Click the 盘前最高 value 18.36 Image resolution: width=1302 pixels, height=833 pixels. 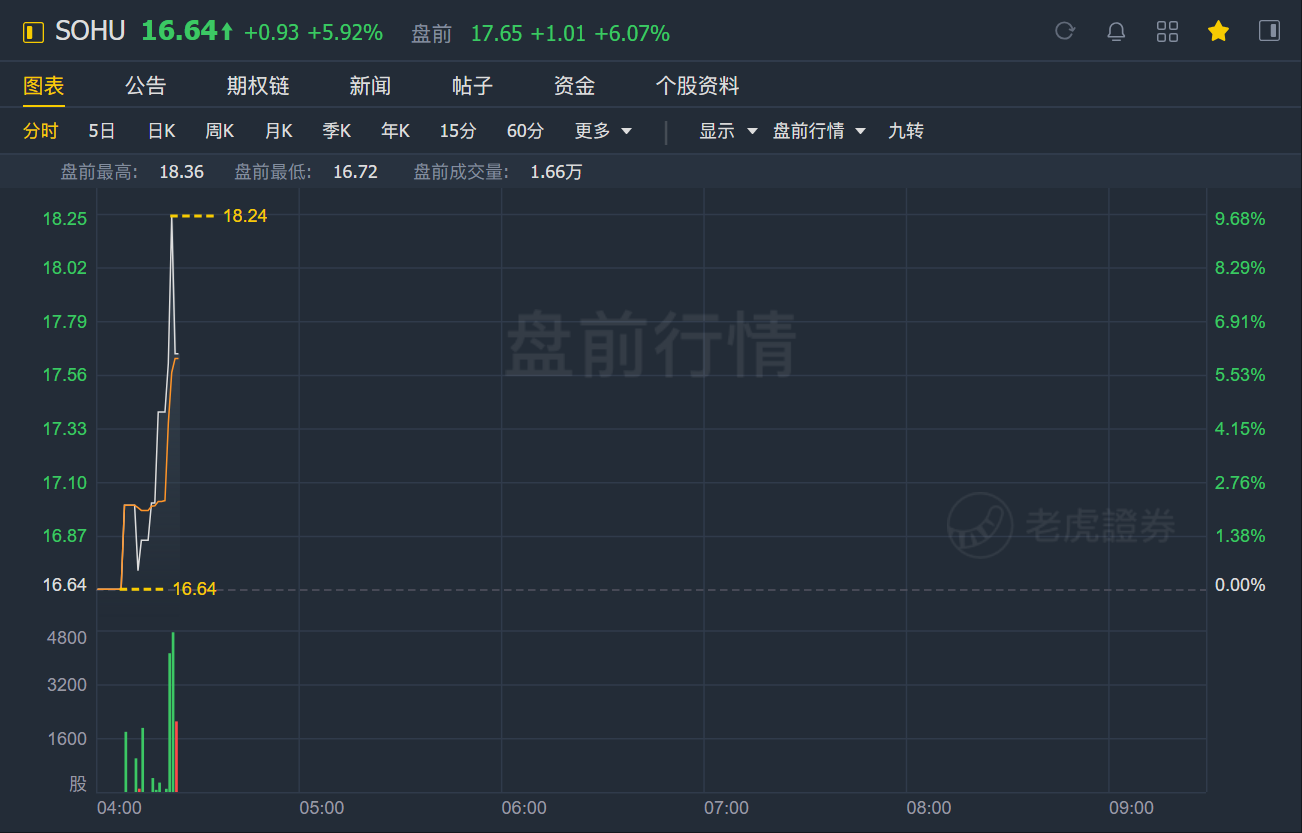coord(182,172)
